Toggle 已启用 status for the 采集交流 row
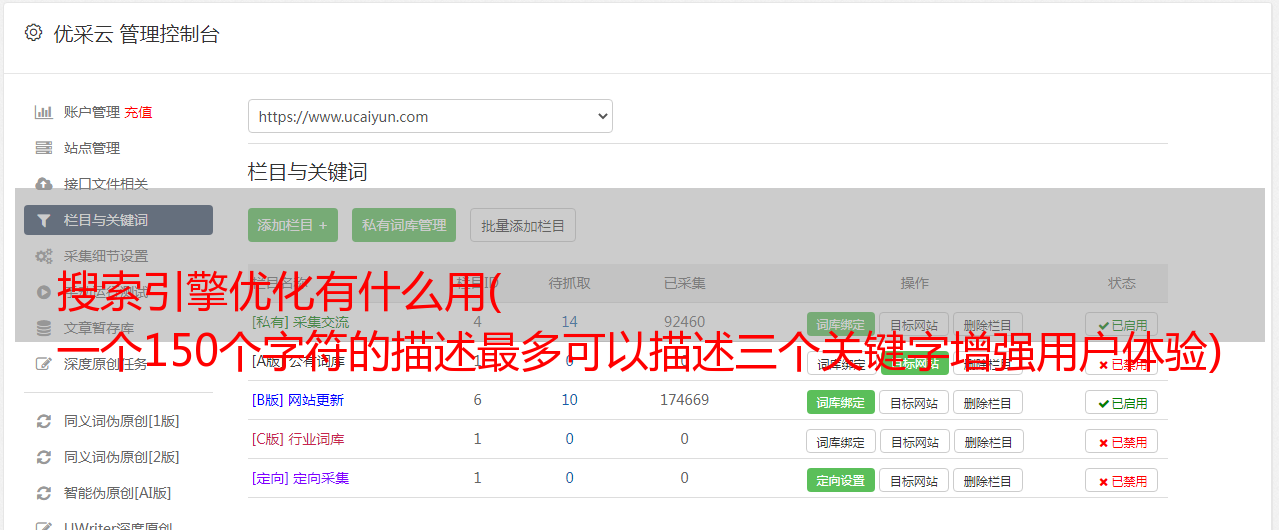The height and width of the screenshot is (530, 1279). coord(1122,324)
